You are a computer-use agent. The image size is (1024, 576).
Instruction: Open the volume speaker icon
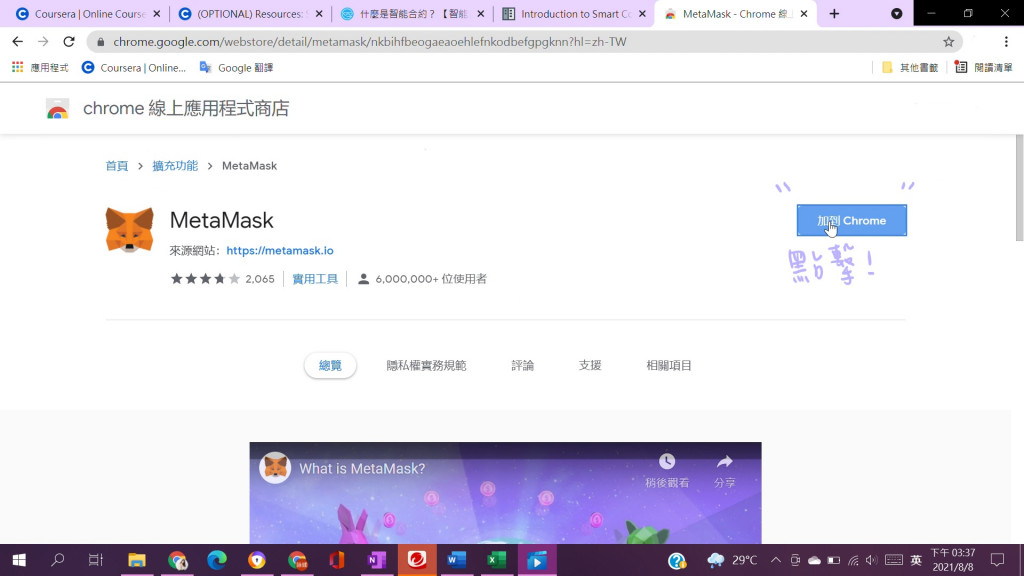pyautogui.click(x=872, y=560)
